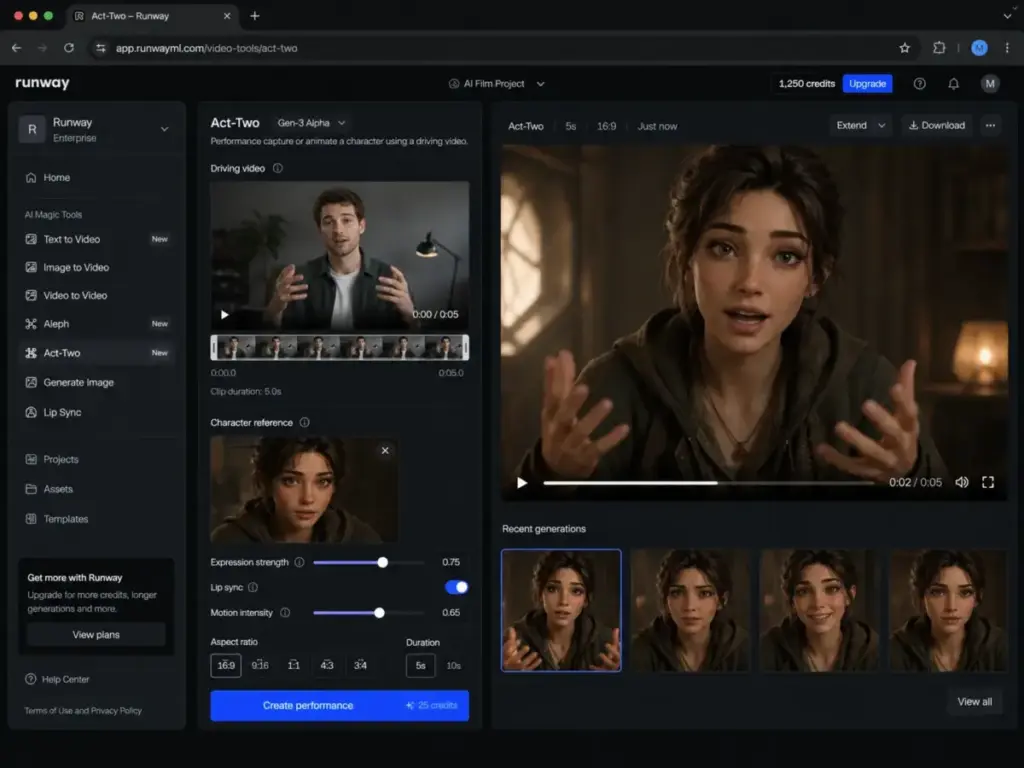1024x768 pixels.
Task: Open the top bar help icon
Action: 920,84
